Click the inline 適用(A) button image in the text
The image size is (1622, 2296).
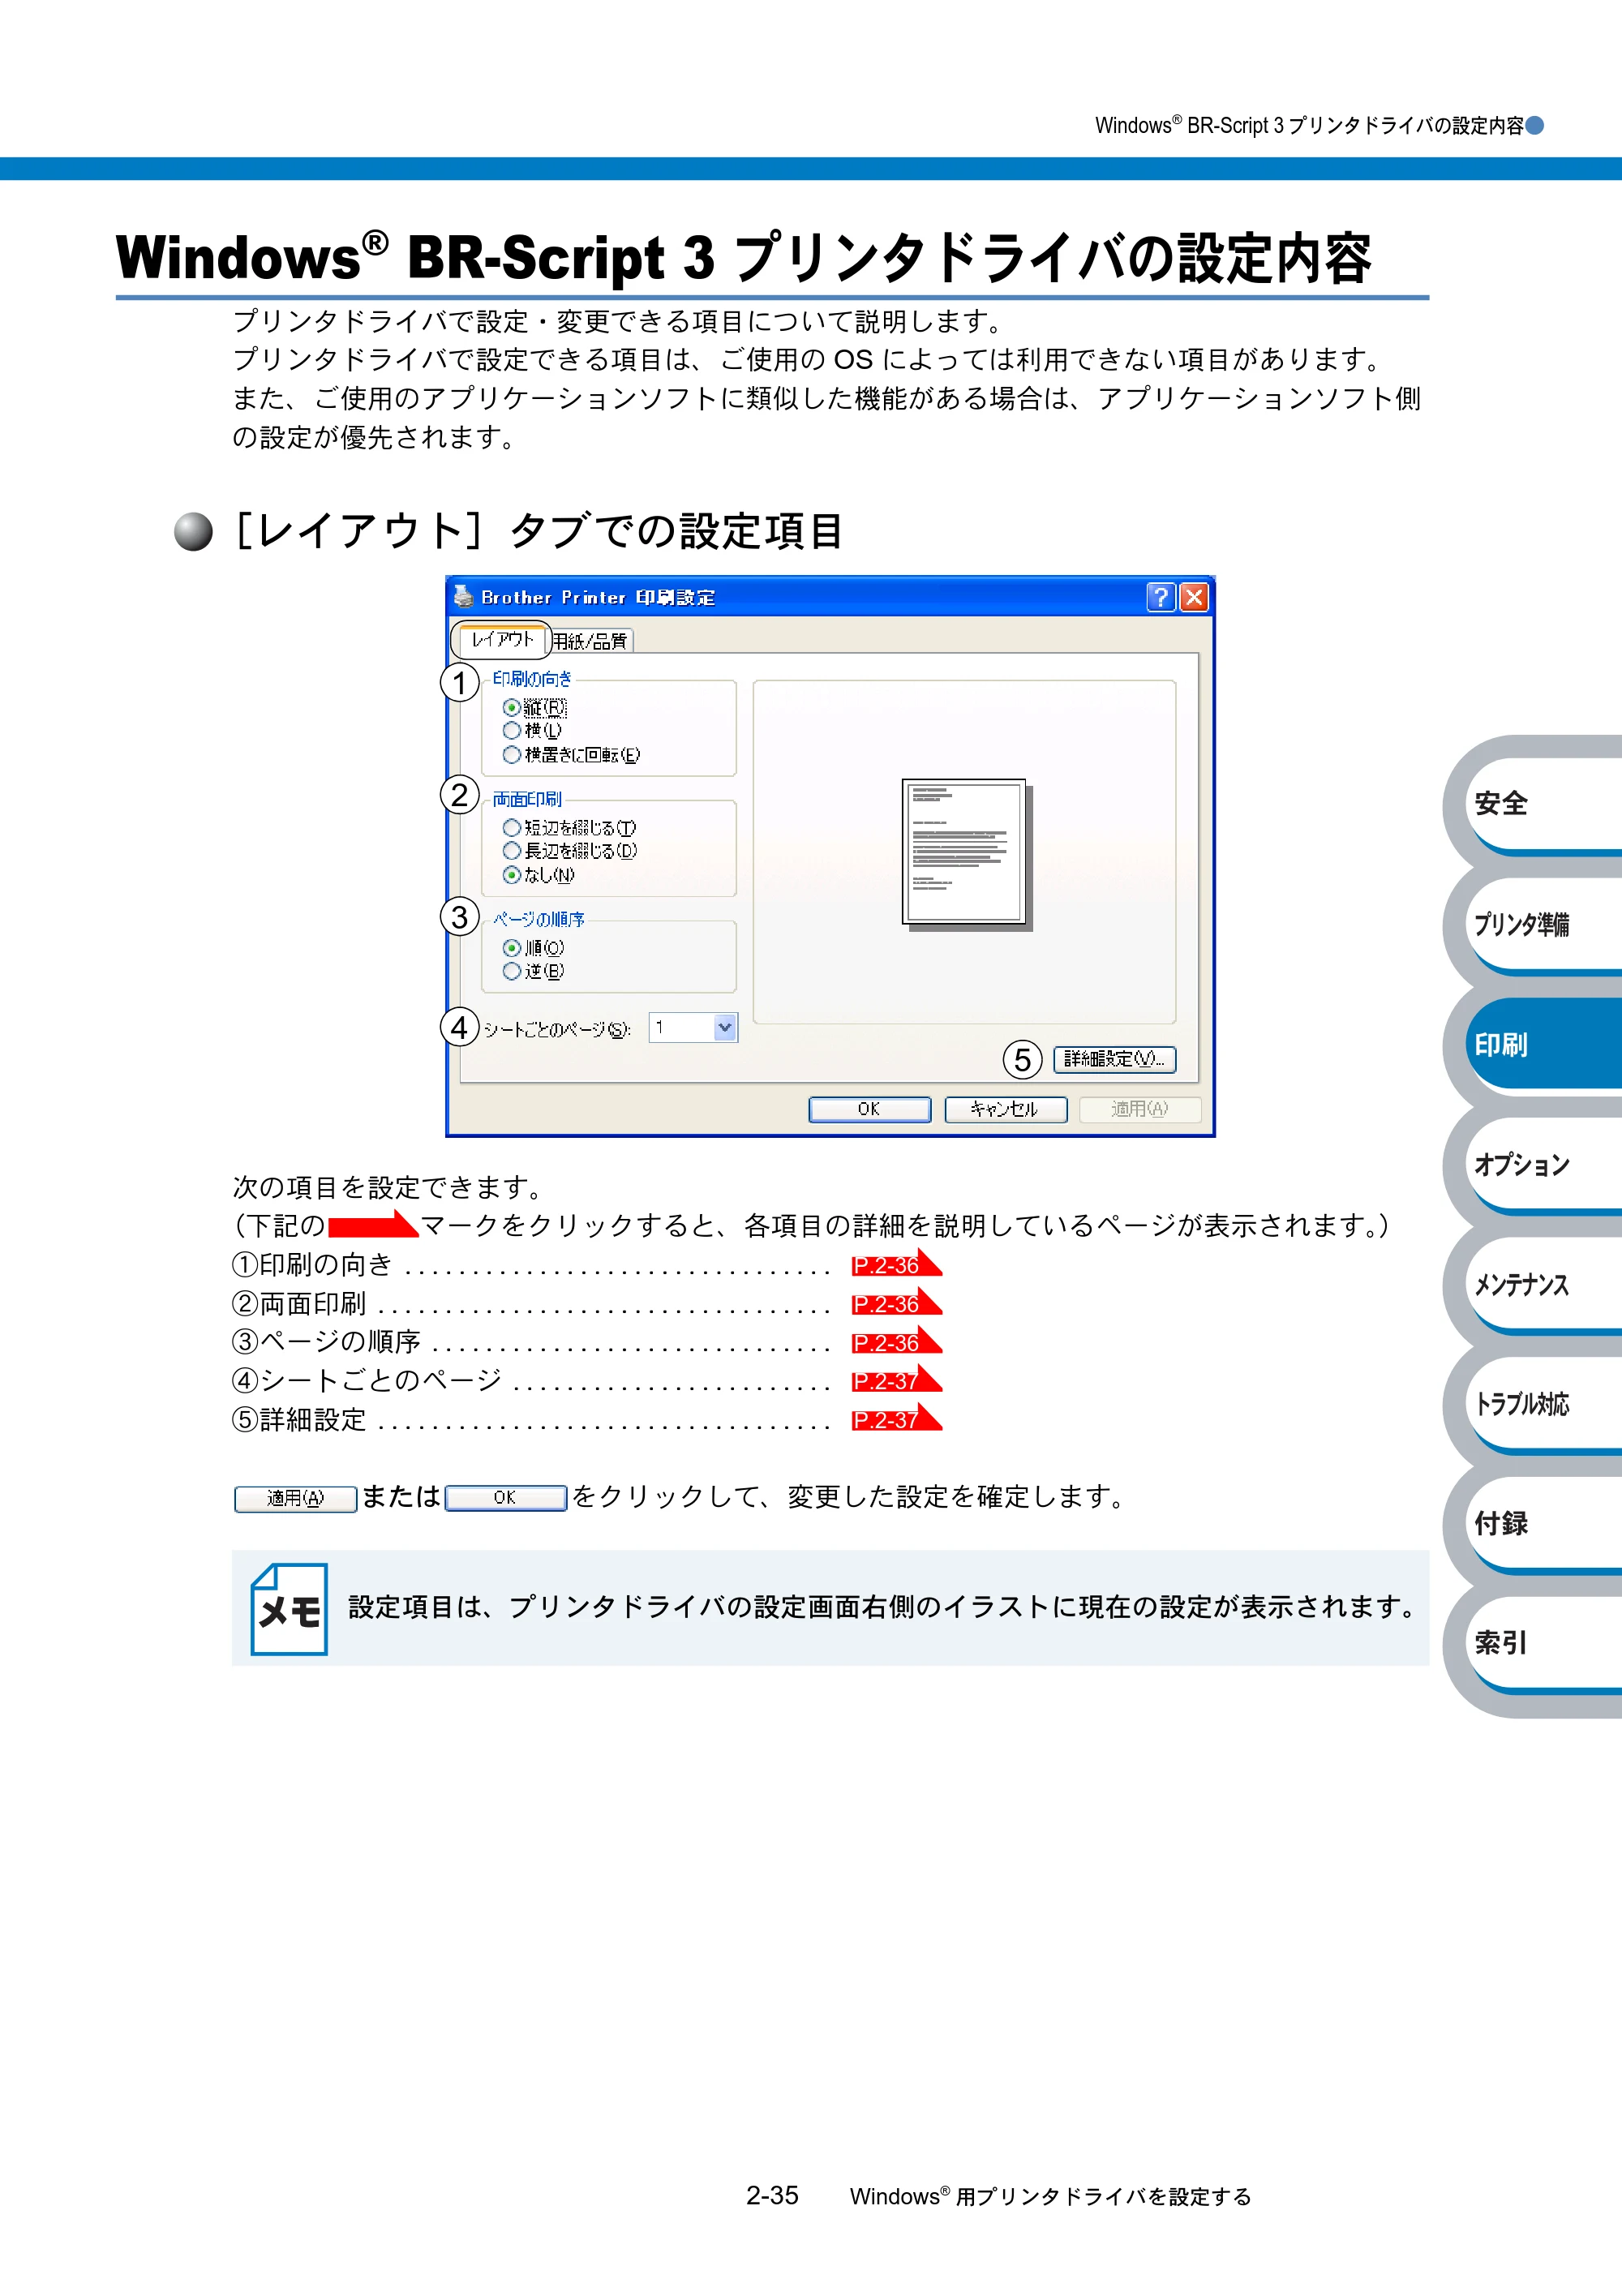click(x=295, y=1498)
